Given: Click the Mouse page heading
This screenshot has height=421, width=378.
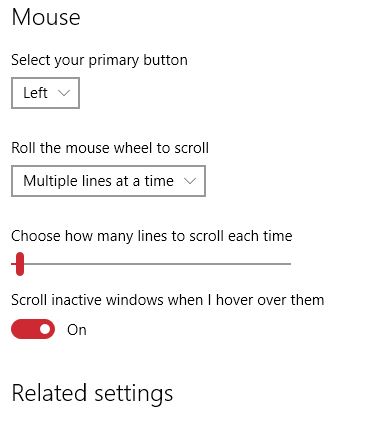Looking at the screenshot, I should (46, 17).
